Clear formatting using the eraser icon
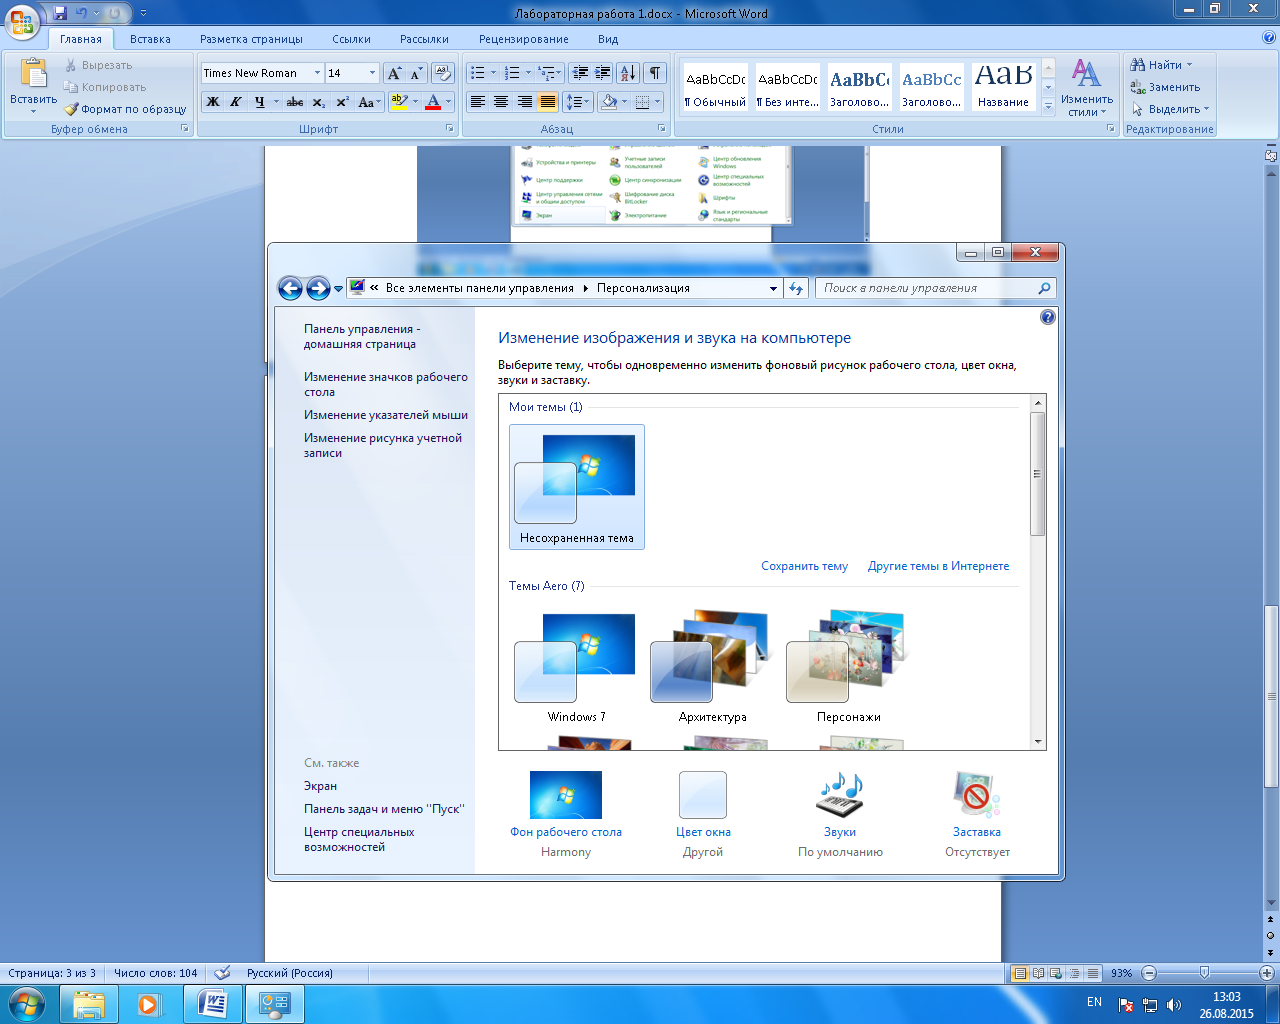Image resolution: width=1280 pixels, height=1024 pixels. point(443,73)
